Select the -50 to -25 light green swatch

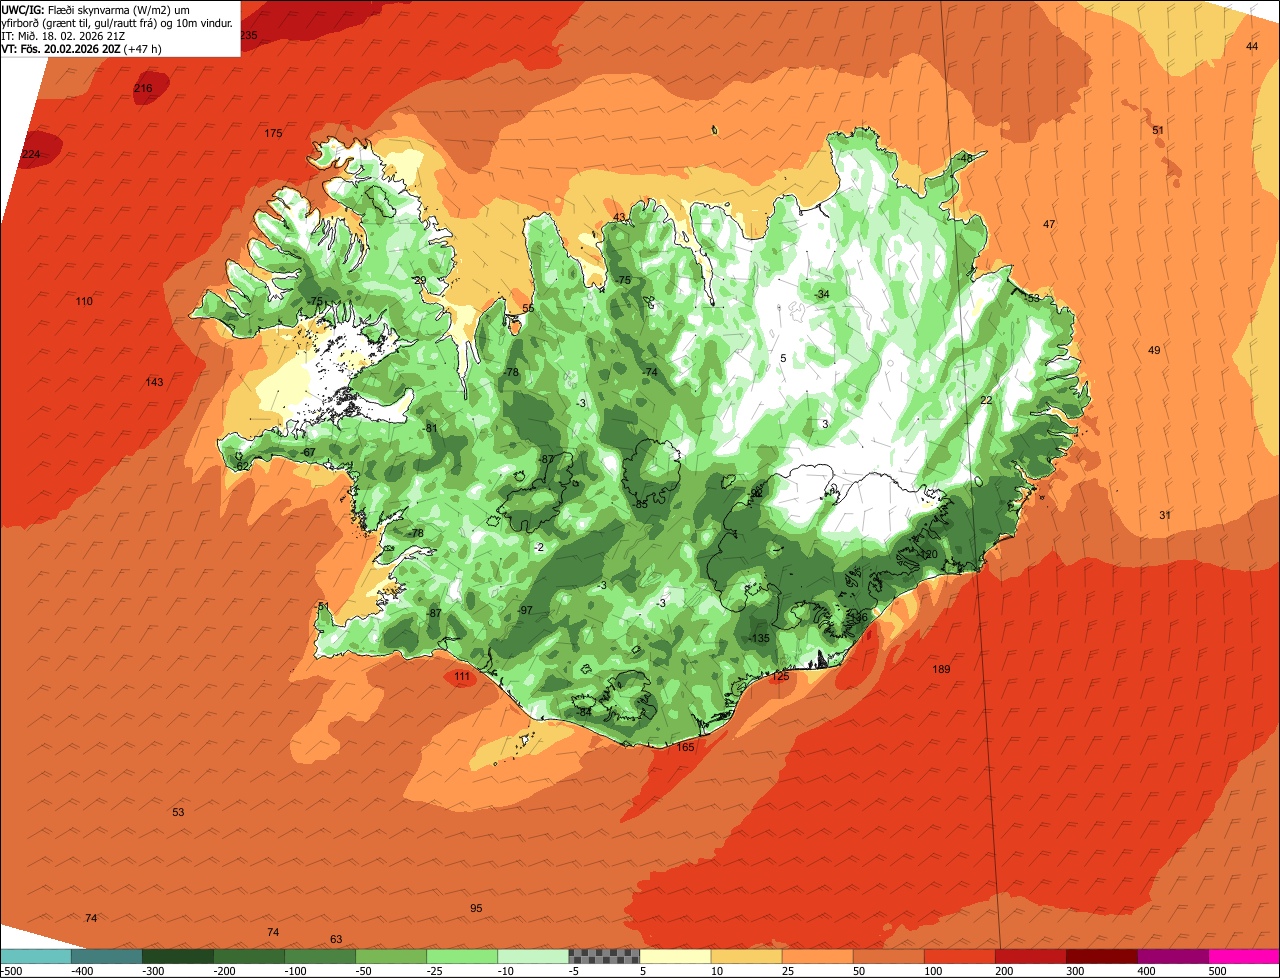click(391, 956)
